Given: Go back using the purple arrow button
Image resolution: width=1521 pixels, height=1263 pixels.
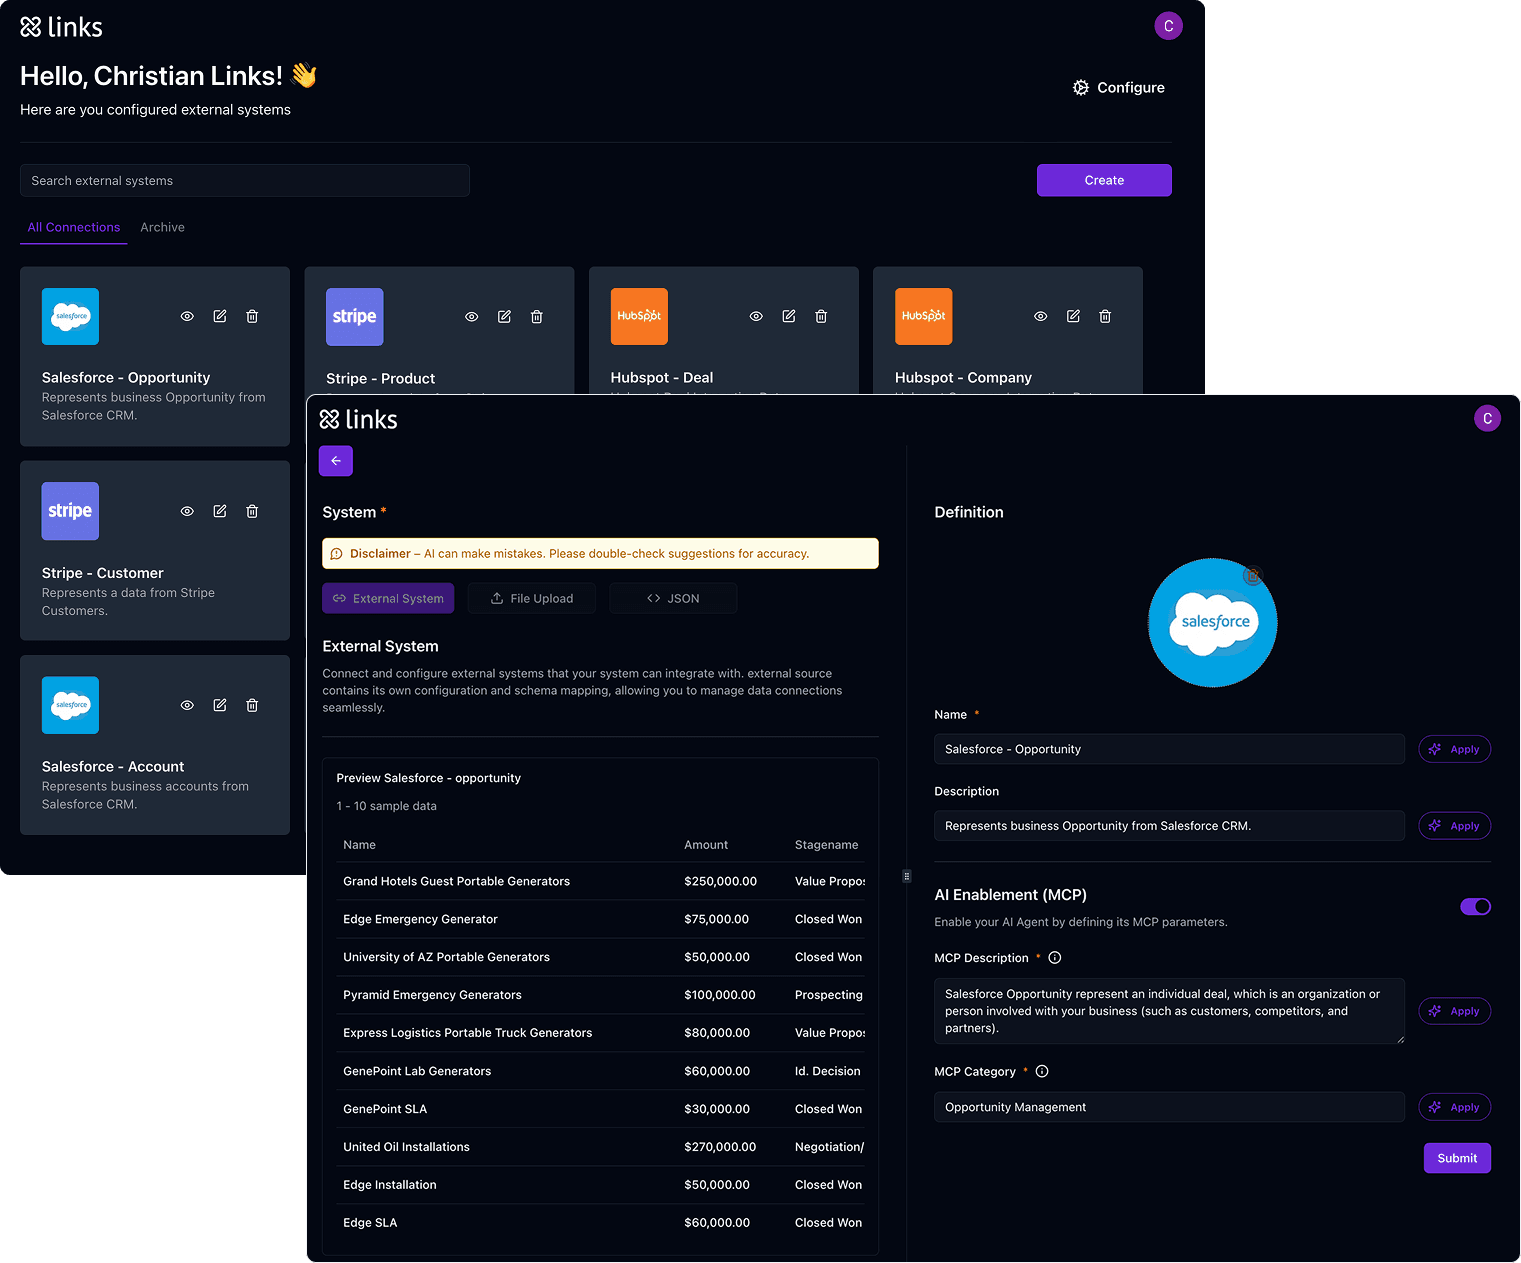Looking at the screenshot, I should (x=336, y=461).
